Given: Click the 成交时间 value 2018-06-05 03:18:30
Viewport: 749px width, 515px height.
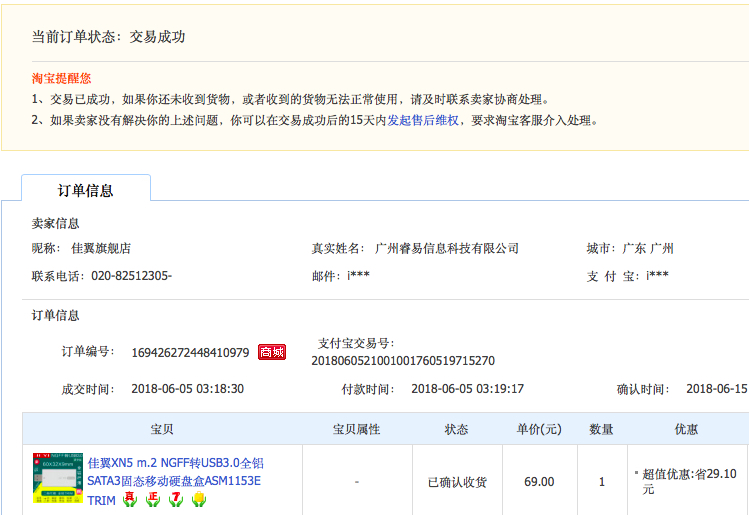Looking at the screenshot, I should click(x=187, y=389).
